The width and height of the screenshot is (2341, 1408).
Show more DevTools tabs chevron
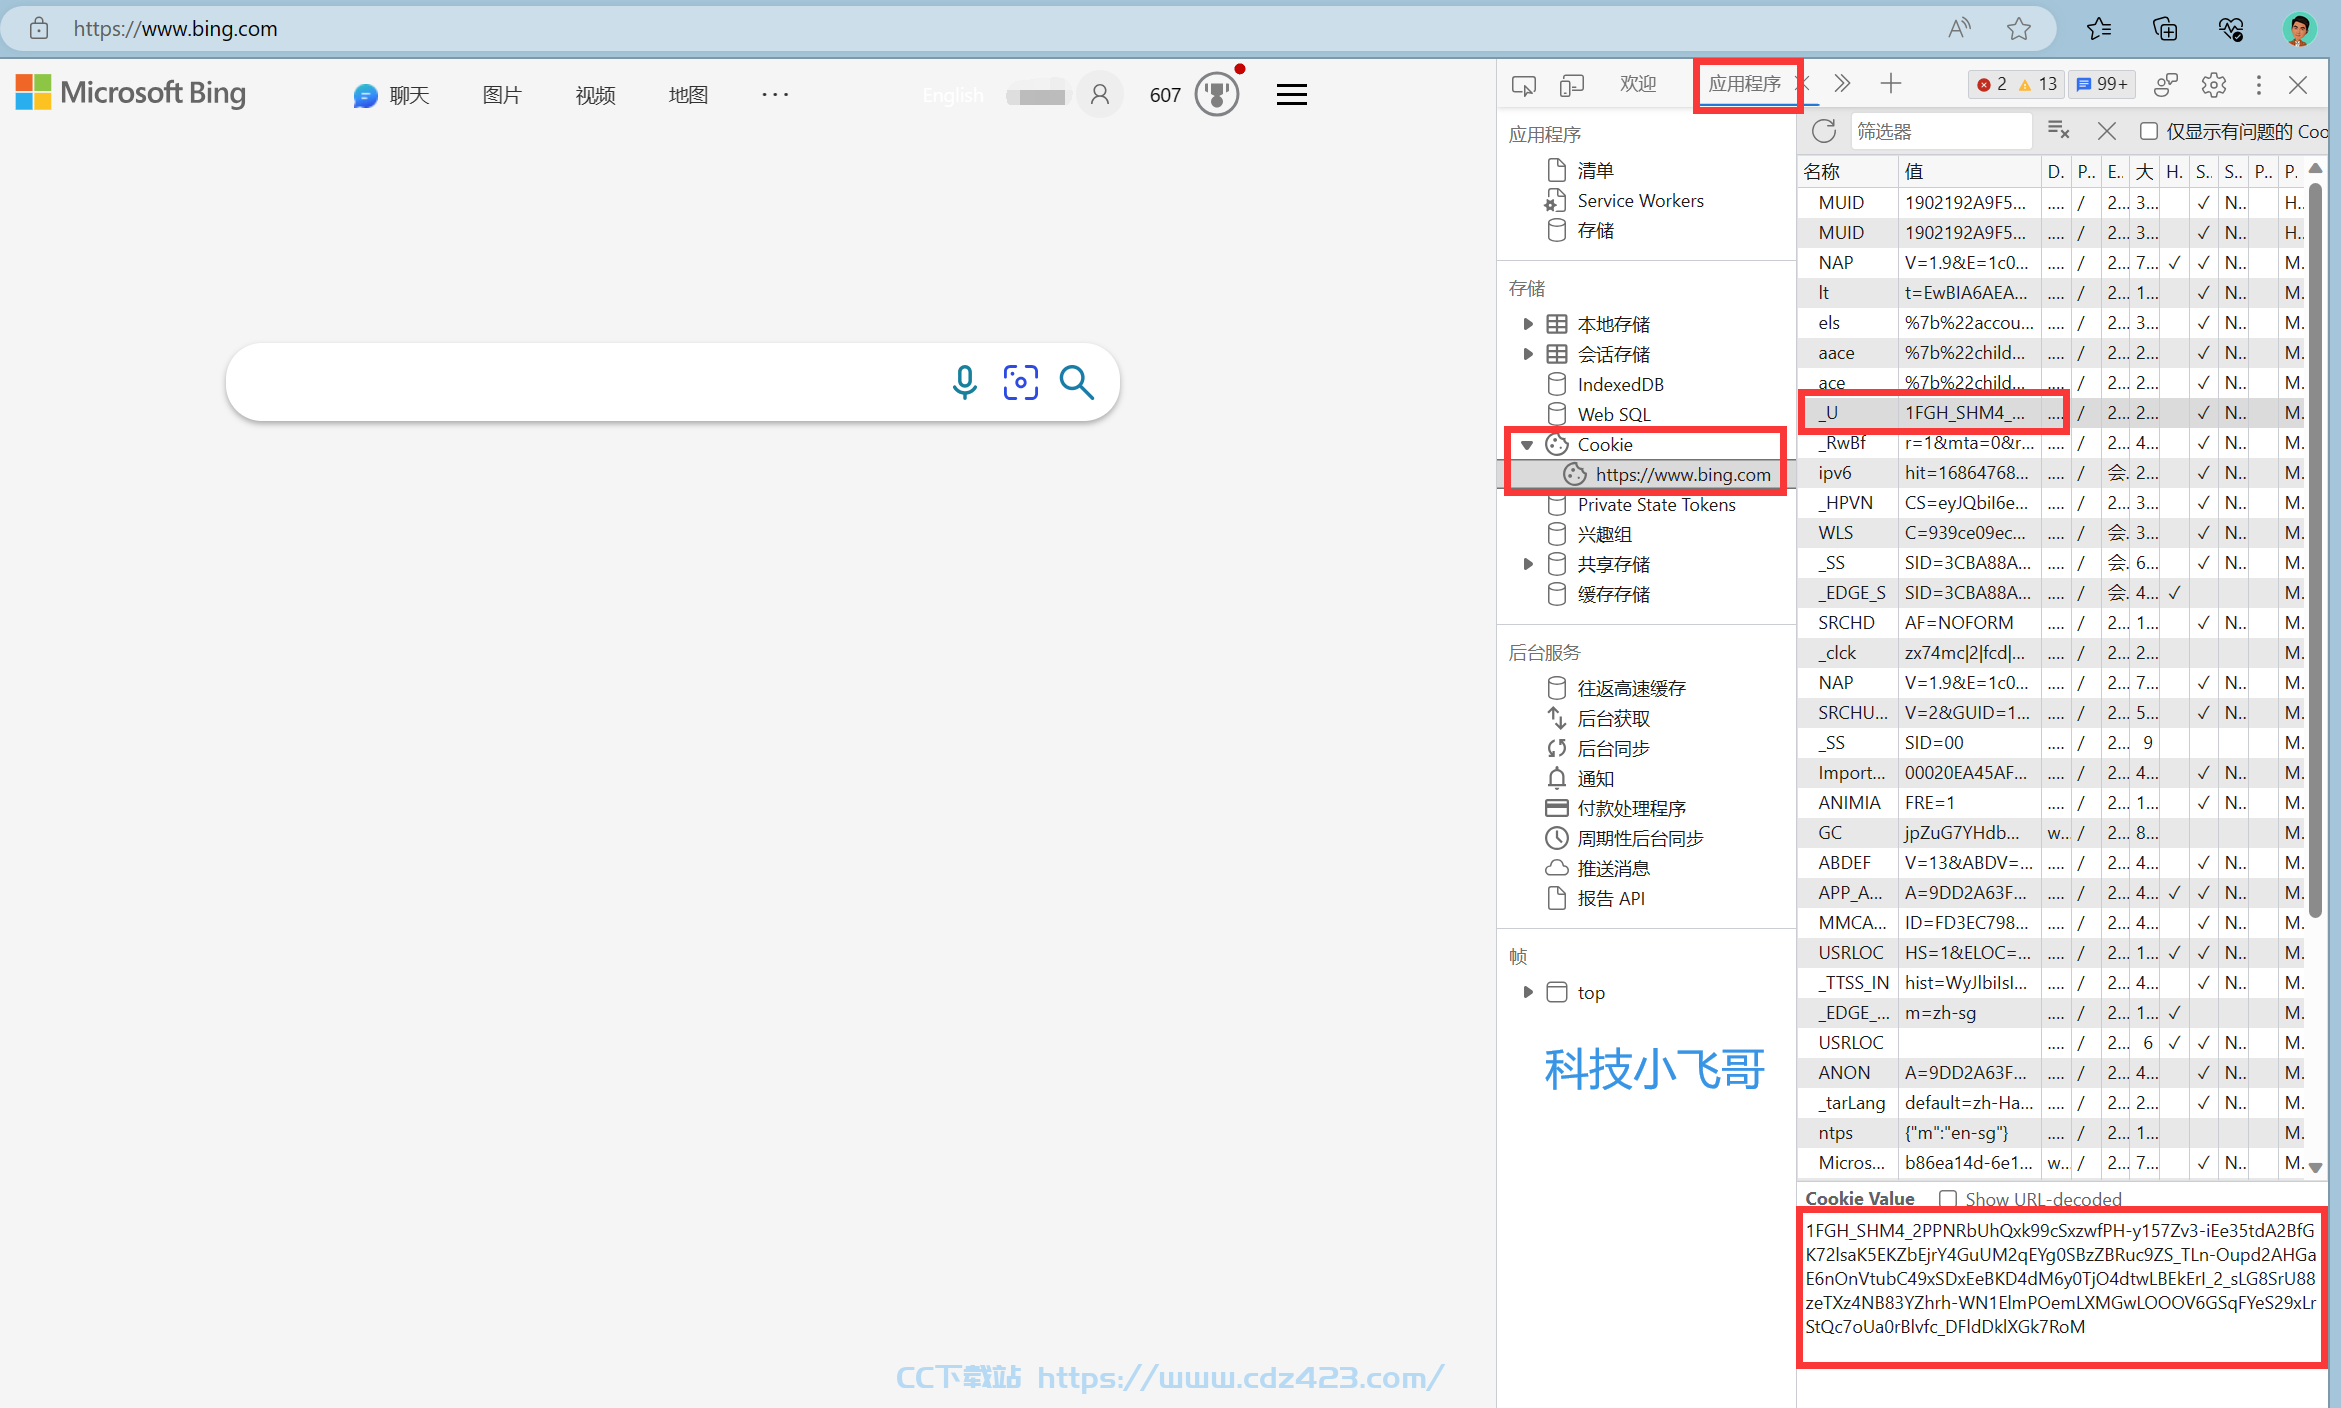tap(1842, 84)
